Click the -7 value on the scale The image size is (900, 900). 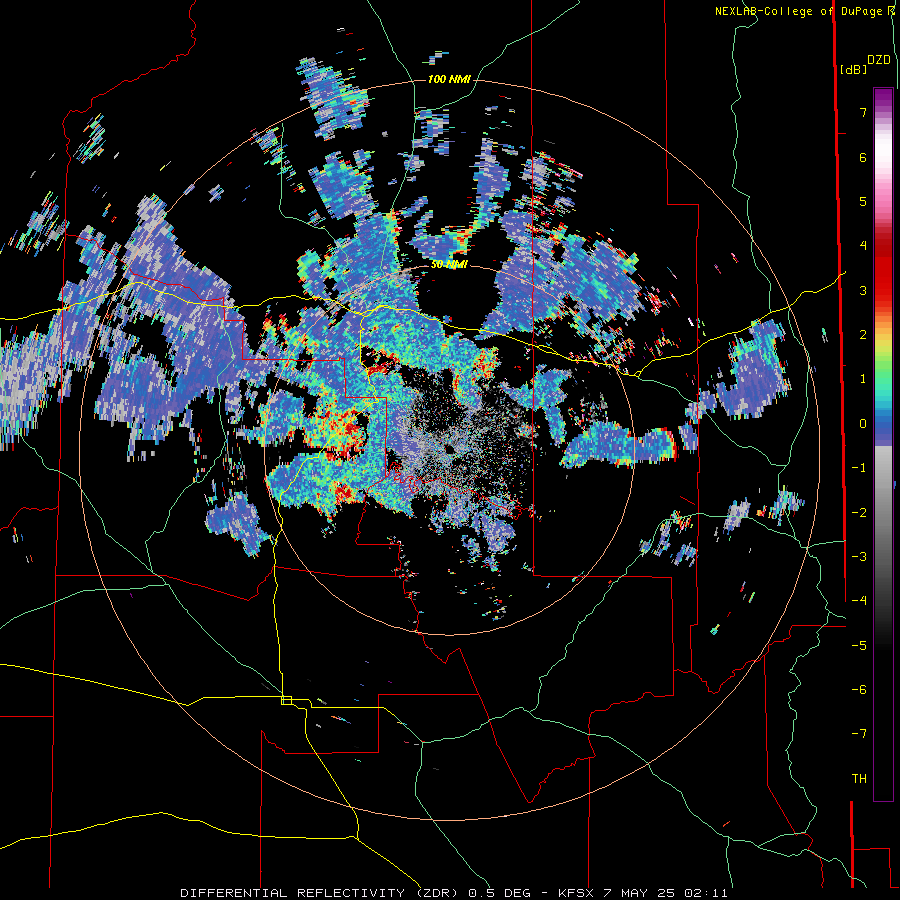[x=859, y=734]
